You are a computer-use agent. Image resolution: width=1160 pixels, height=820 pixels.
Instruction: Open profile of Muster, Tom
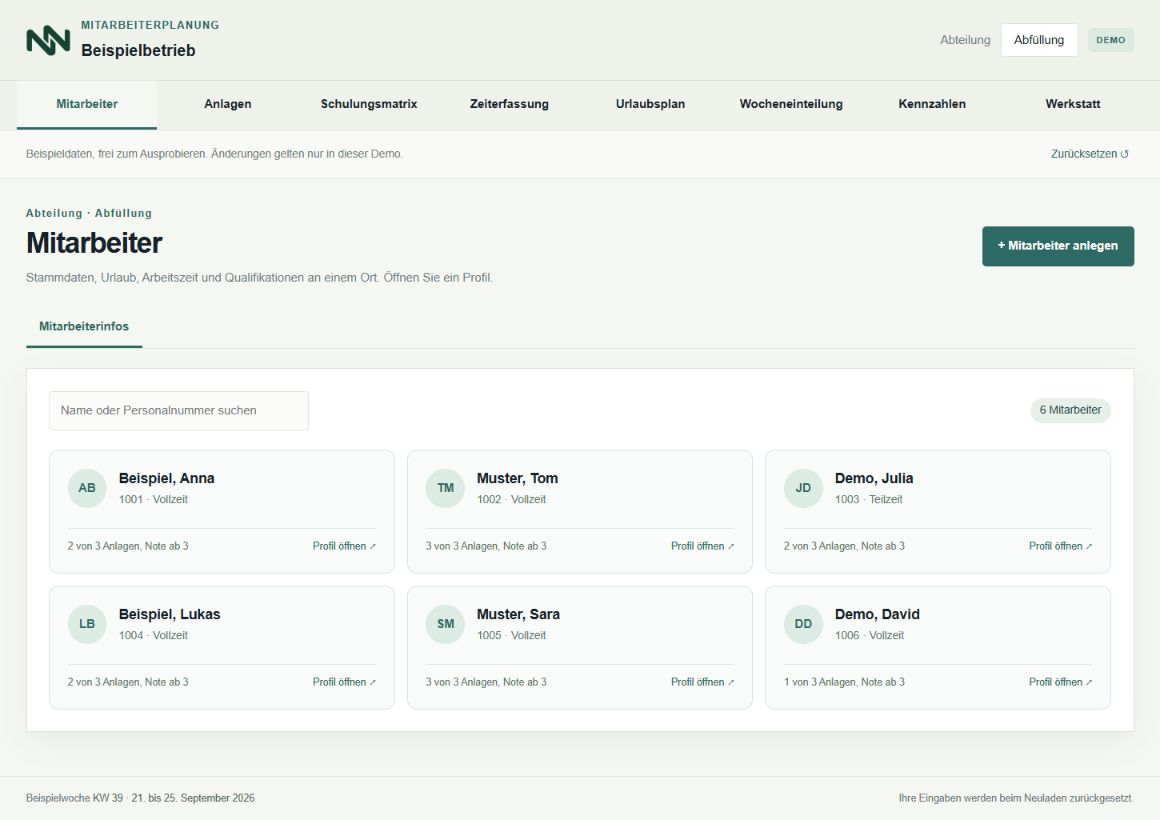pyautogui.click(x=702, y=546)
